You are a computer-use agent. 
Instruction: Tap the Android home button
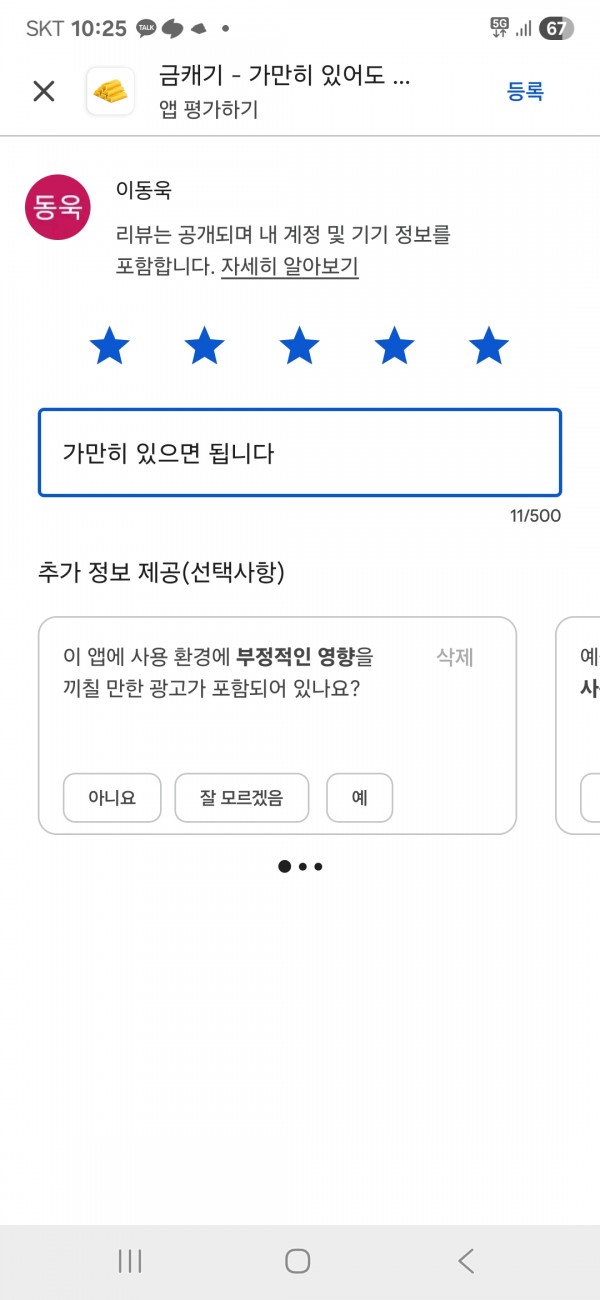(x=297, y=1261)
